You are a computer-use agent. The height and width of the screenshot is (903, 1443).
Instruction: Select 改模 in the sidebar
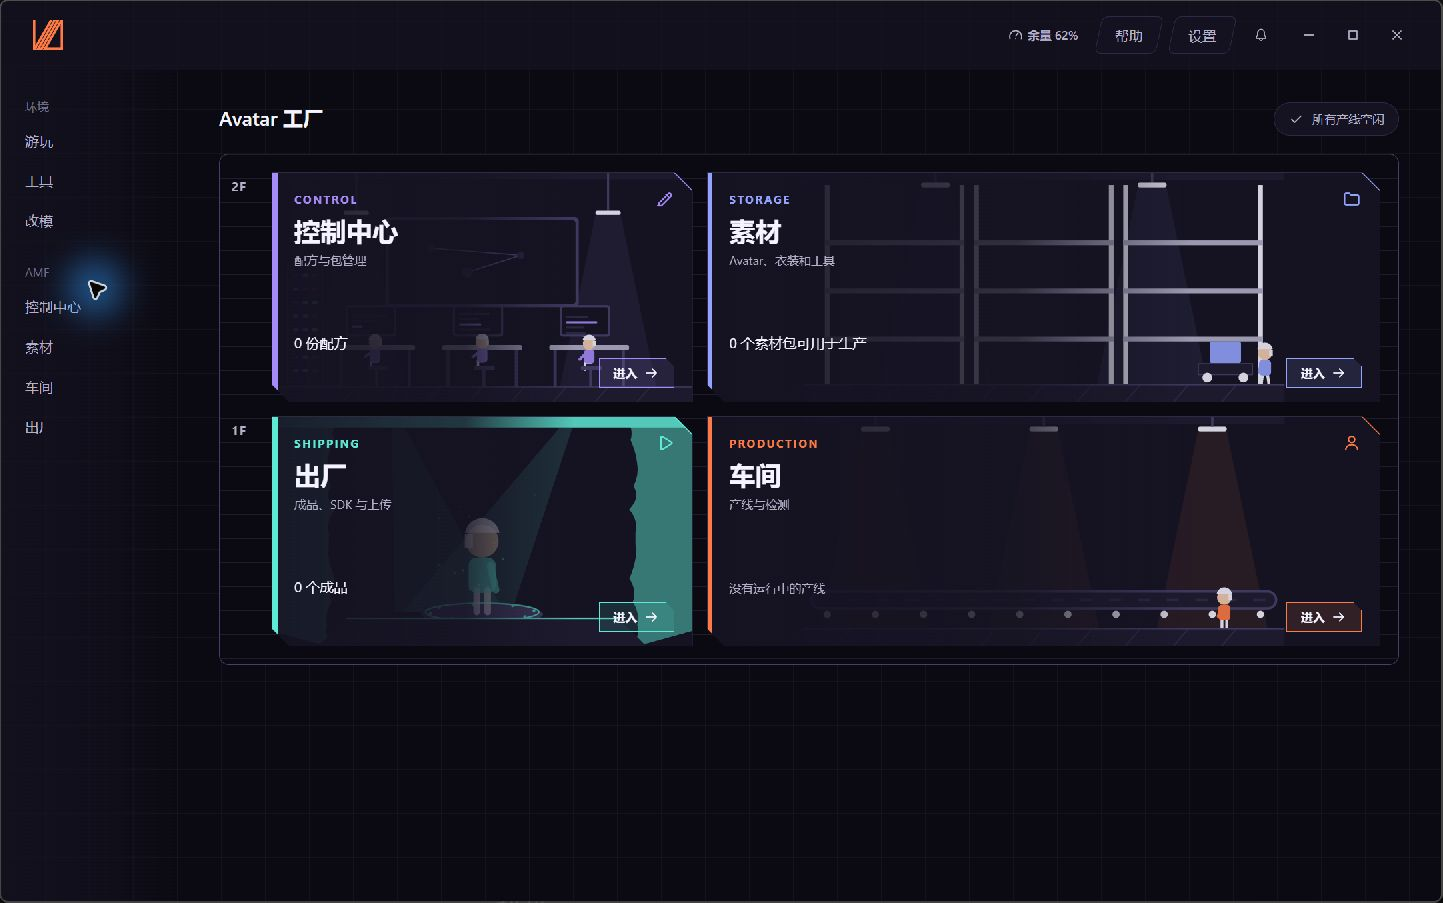pyautogui.click(x=39, y=221)
